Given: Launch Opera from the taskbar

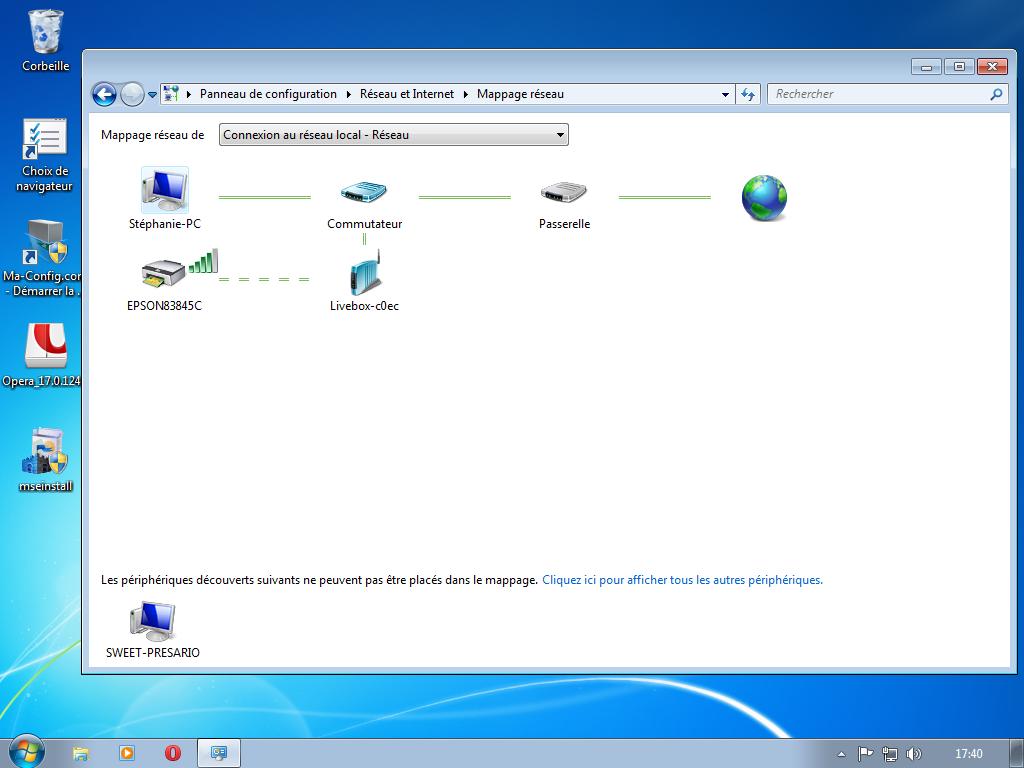Looking at the screenshot, I should click(172, 754).
